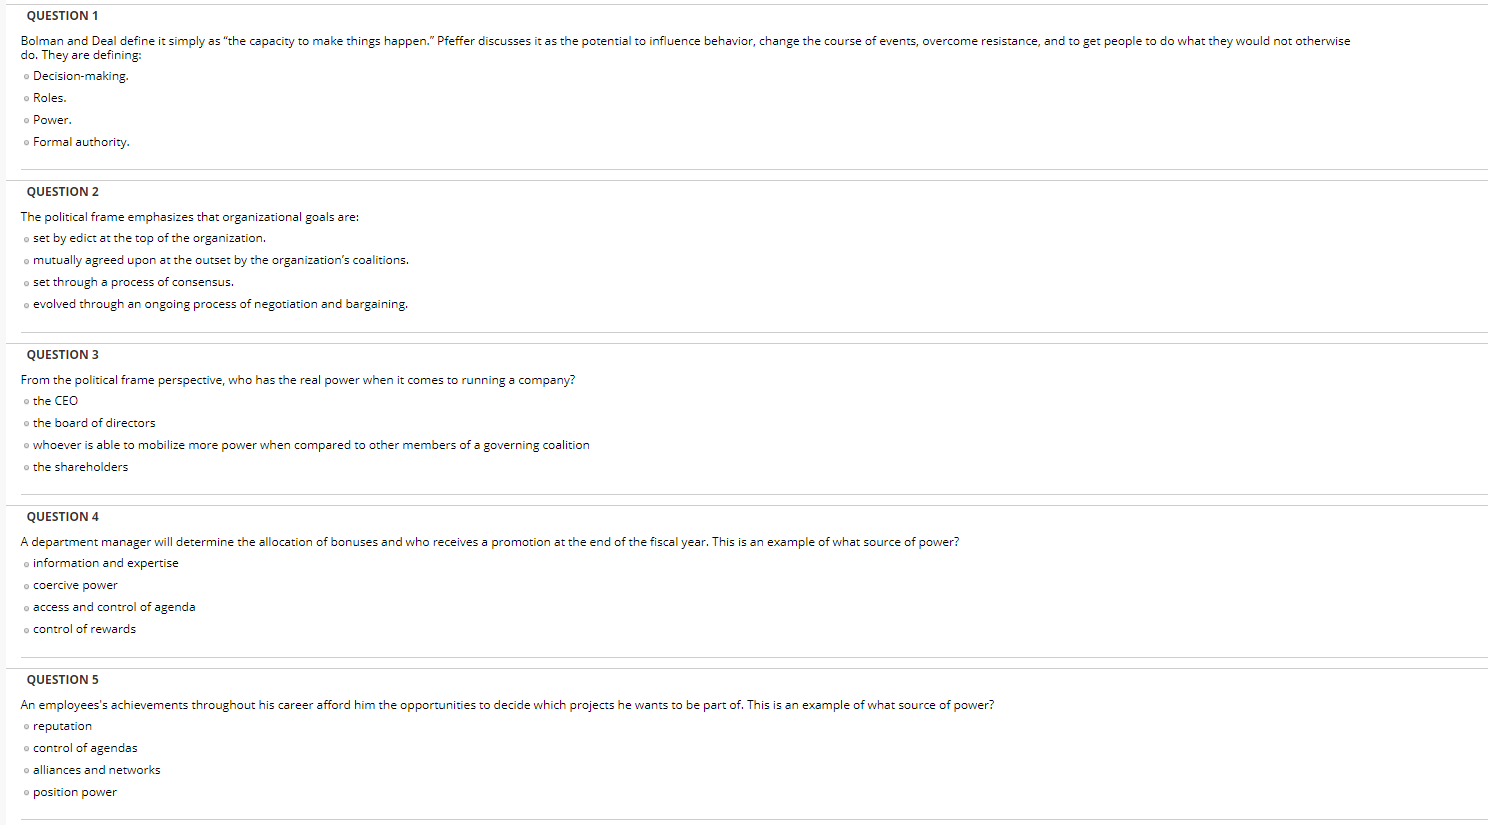
Task: Select "the shareholders" answer
Action: [25, 467]
